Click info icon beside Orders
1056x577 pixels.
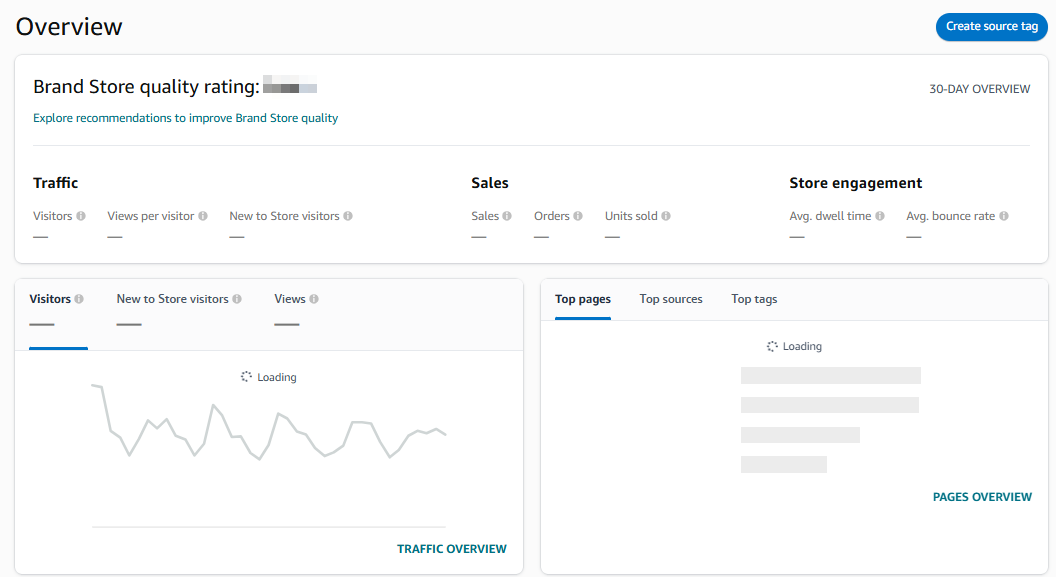click(578, 216)
